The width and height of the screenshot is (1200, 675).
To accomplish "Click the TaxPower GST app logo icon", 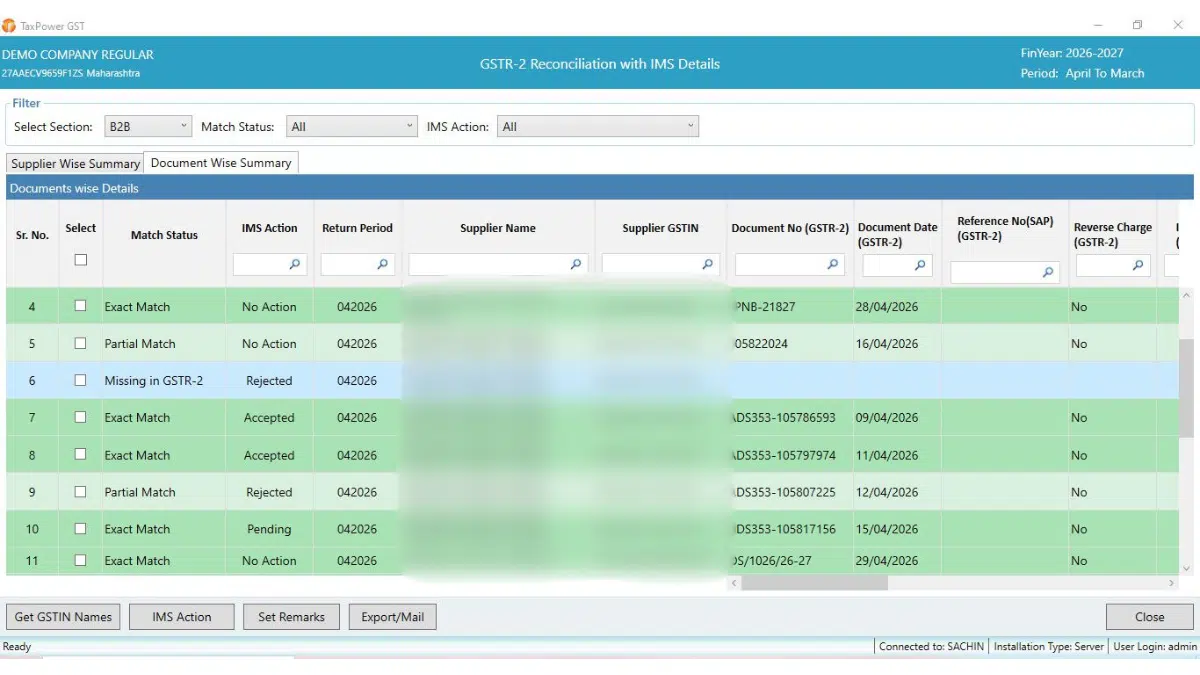I will tap(9, 25).
